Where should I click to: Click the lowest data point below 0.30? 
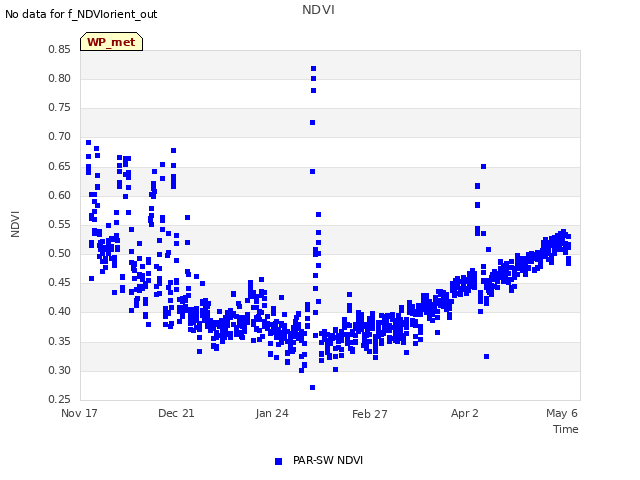[313, 387]
